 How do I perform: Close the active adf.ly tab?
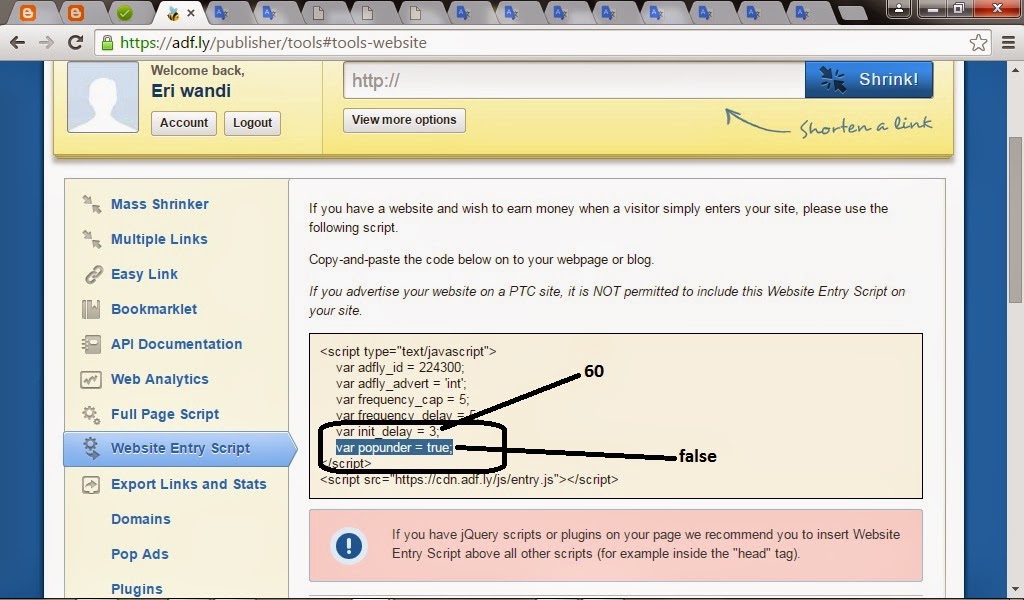[191, 12]
